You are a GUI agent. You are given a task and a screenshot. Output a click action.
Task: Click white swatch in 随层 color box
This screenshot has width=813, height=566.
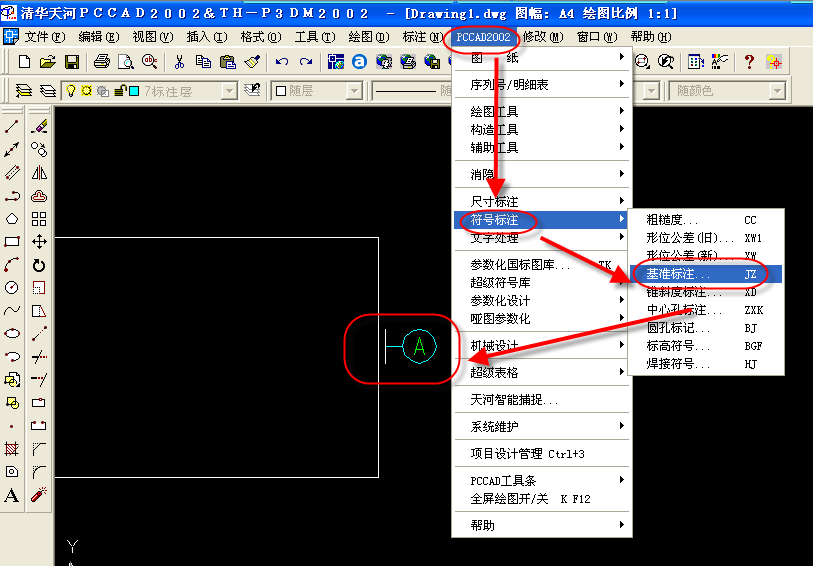pos(281,91)
